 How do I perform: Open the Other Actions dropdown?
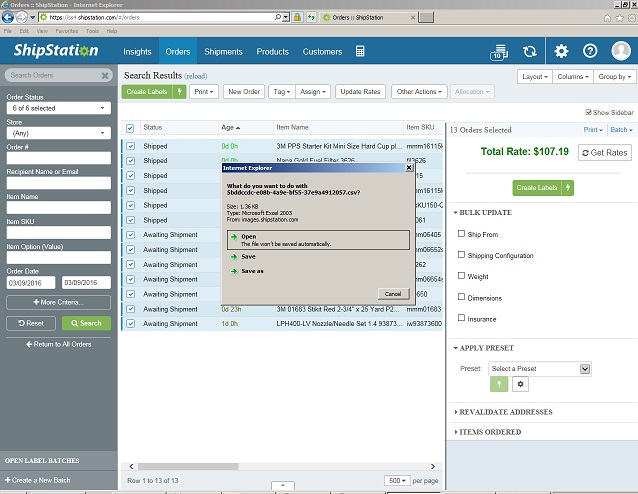pos(419,92)
